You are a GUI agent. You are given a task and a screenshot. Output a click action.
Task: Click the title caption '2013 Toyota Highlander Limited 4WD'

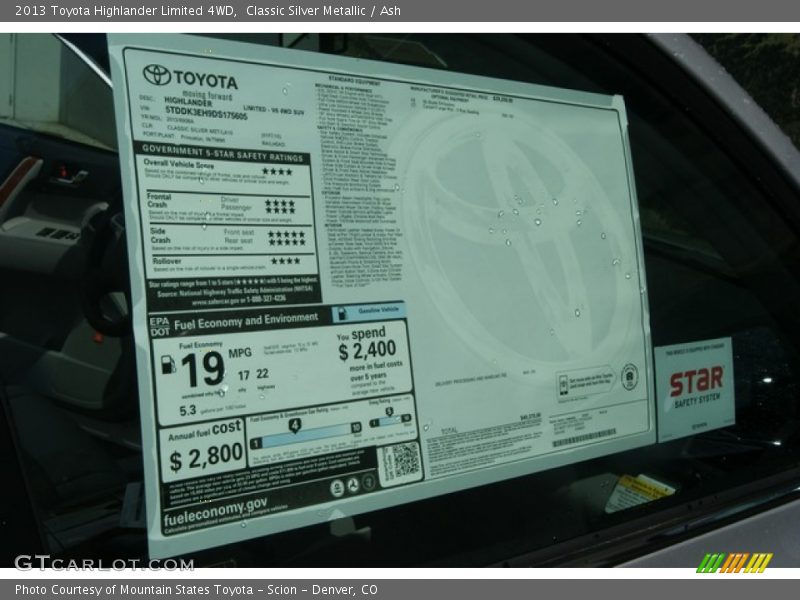click(x=126, y=11)
